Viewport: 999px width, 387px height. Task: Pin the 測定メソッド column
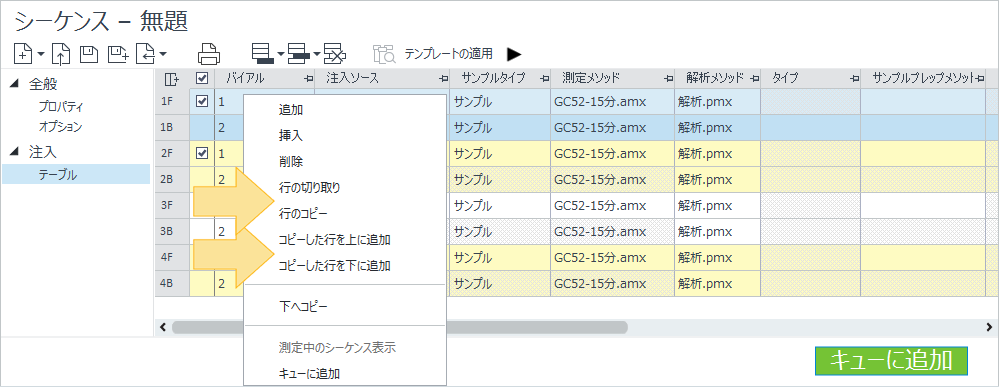tap(668, 78)
